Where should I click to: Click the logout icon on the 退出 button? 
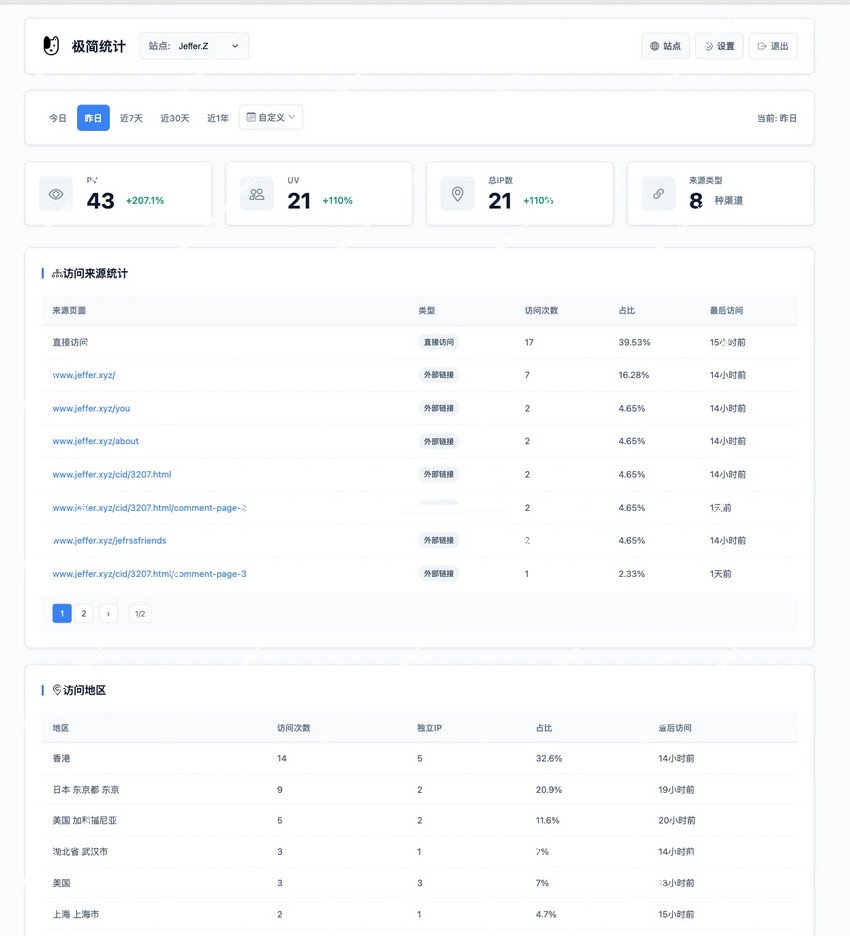[760, 45]
